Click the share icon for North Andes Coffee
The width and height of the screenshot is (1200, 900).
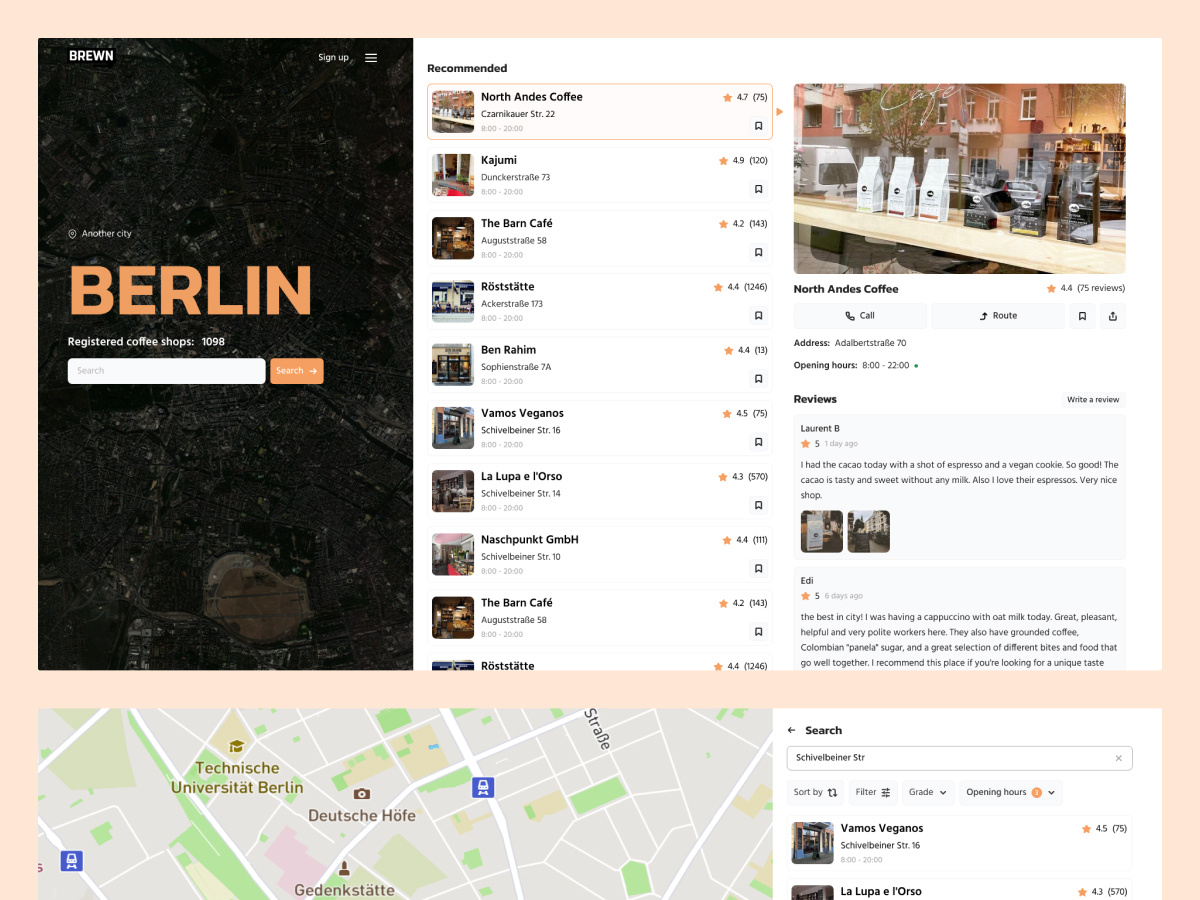pyautogui.click(x=1113, y=315)
